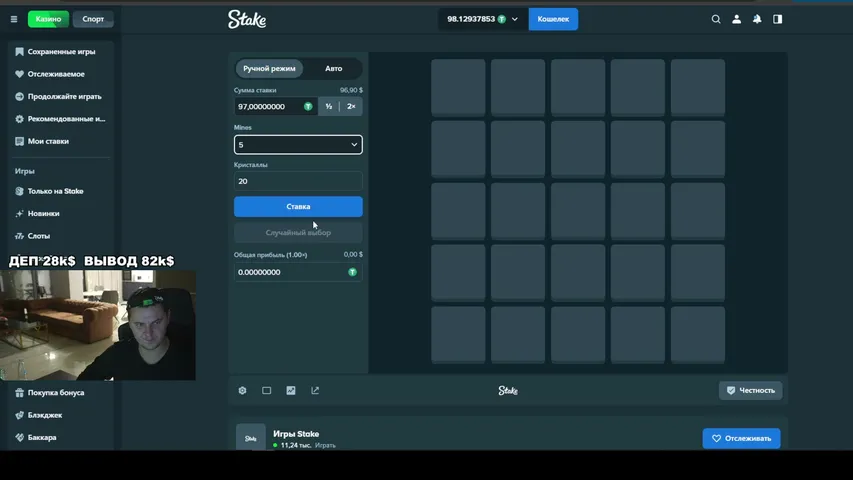Place bet with Ставка button
Image resolution: width=853 pixels, height=480 pixels.
point(298,207)
